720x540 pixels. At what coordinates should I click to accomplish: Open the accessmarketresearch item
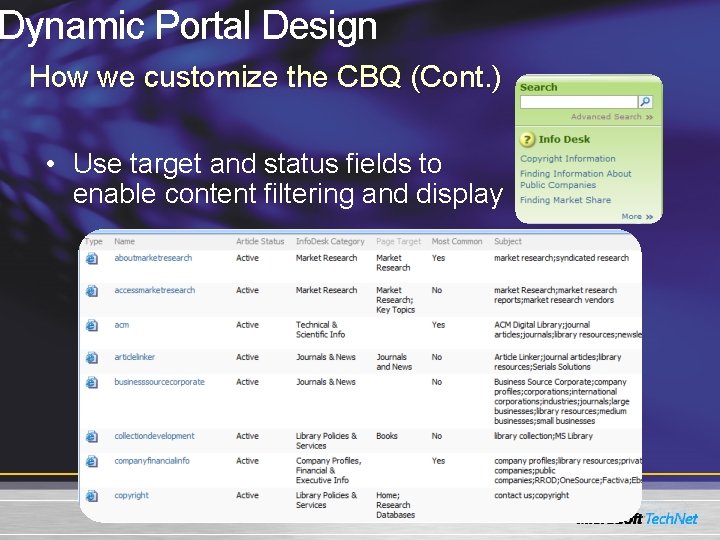click(155, 290)
